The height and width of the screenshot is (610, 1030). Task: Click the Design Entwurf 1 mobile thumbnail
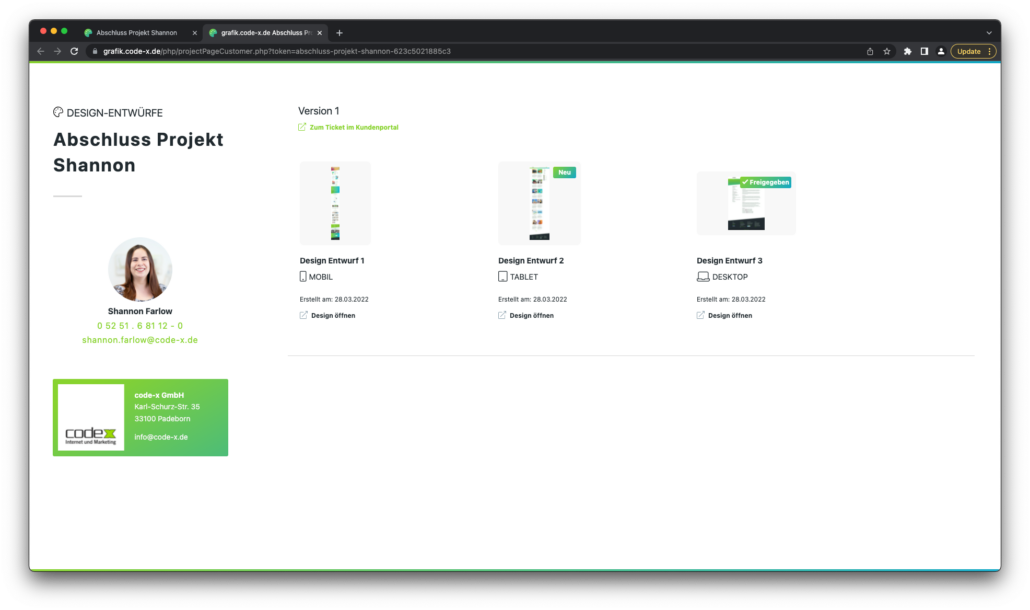(335, 203)
